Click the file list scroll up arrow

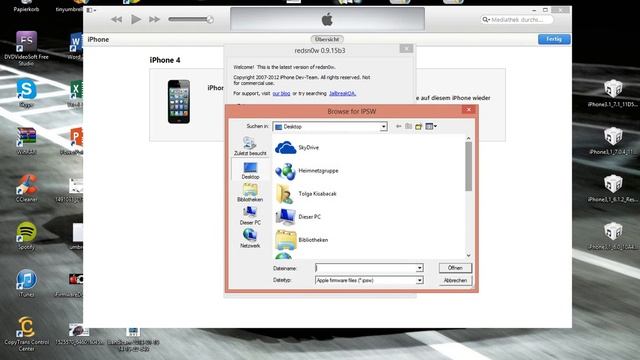(468, 138)
